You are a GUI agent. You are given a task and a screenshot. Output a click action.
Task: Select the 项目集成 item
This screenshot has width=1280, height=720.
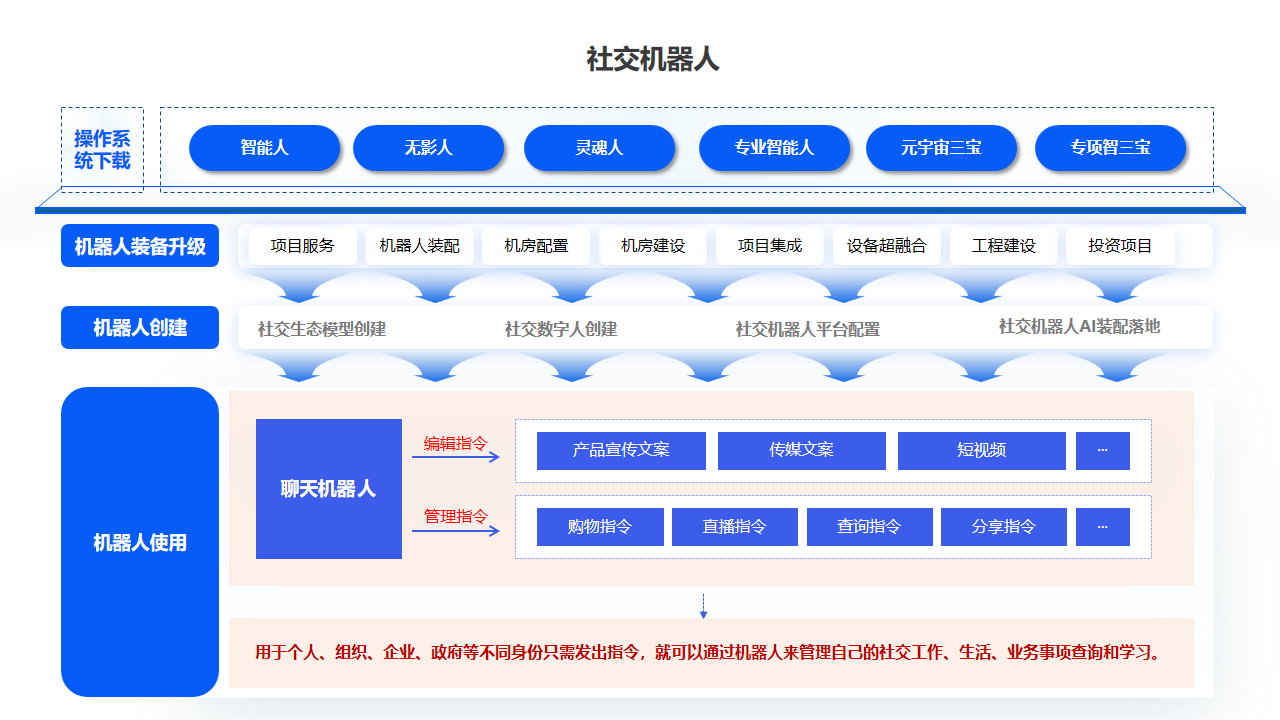(770, 246)
